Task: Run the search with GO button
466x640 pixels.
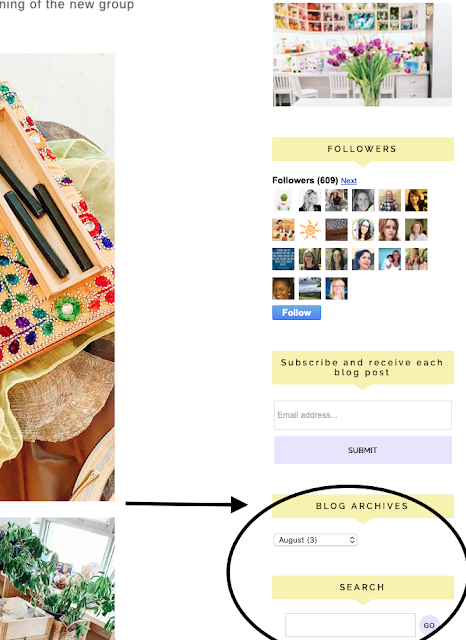Action: point(429,625)
